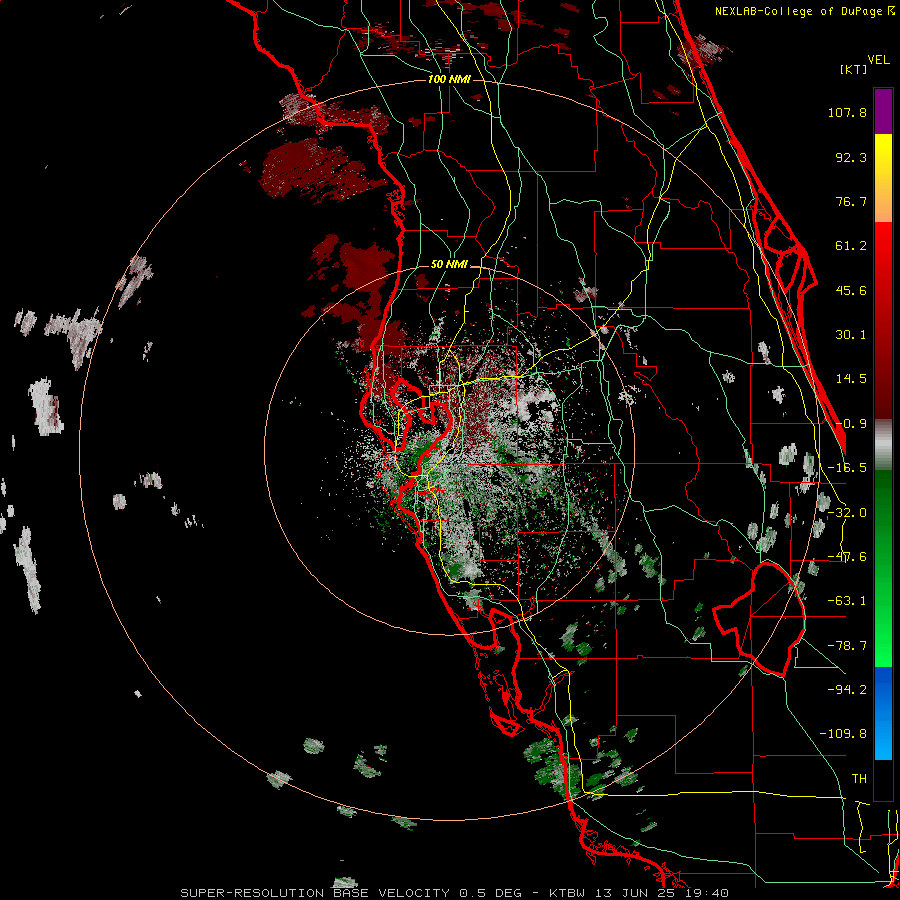Click the -47.6 velocity scale value

(847, 557)
